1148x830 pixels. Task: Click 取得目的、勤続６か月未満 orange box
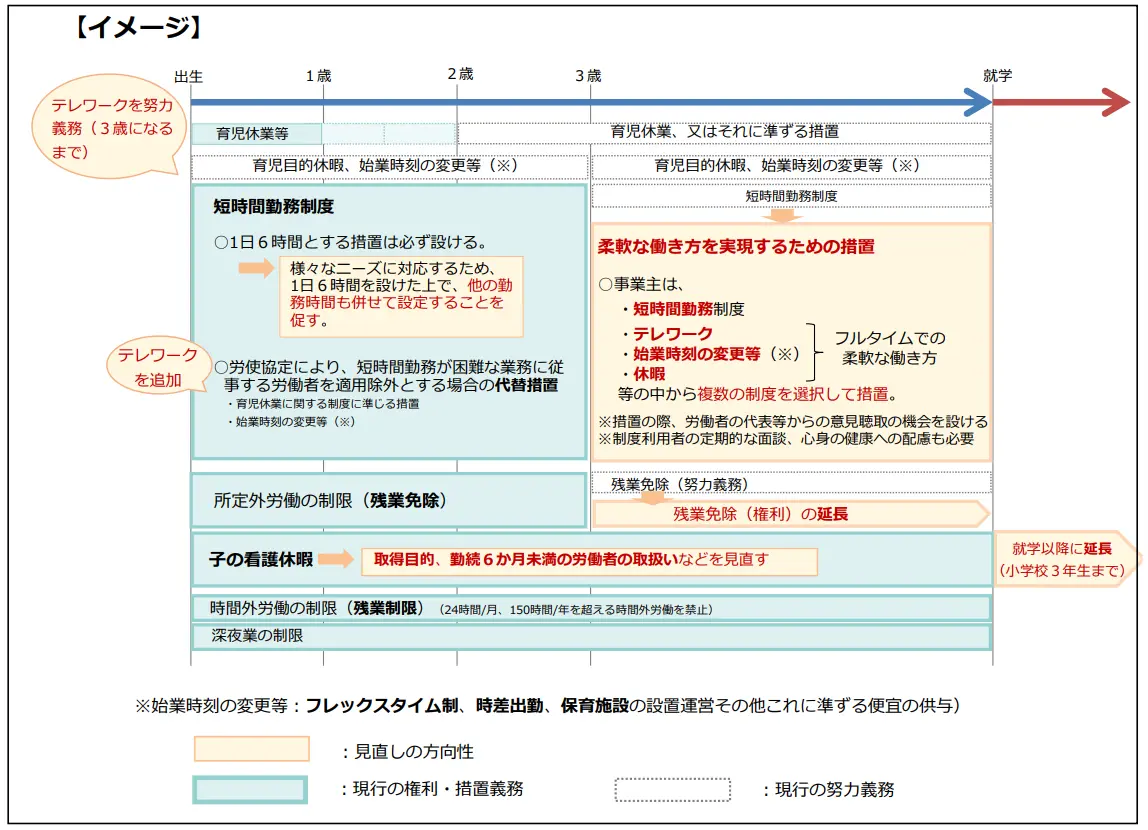tap(589, 561)
